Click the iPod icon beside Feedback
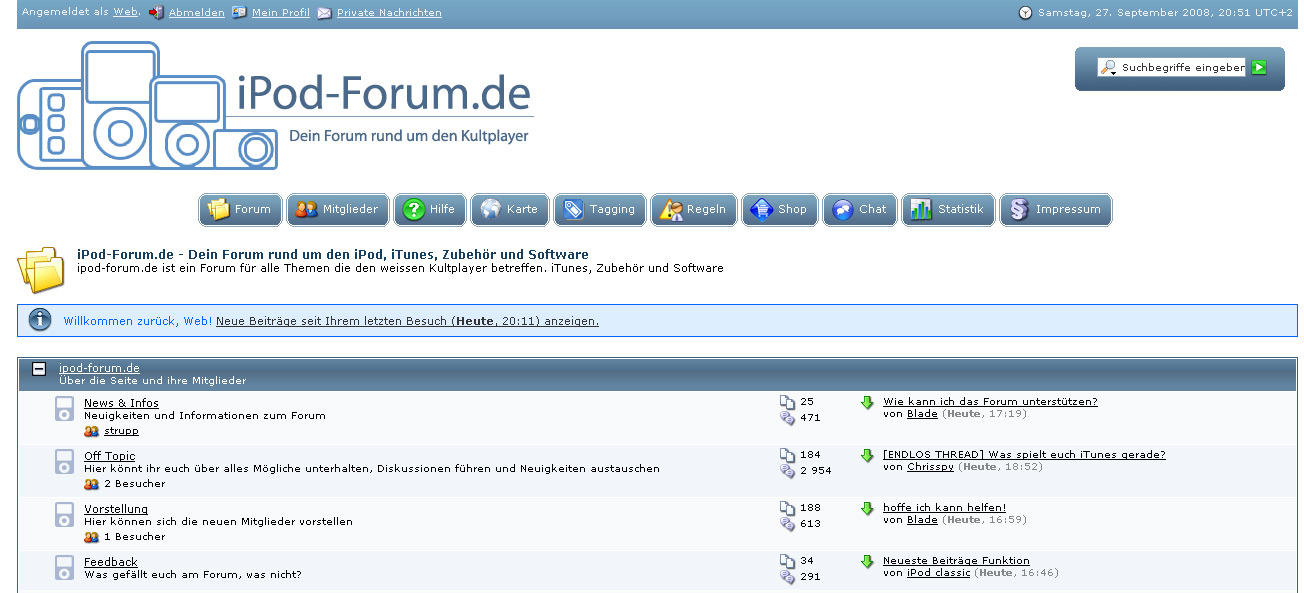 [64, 567]
